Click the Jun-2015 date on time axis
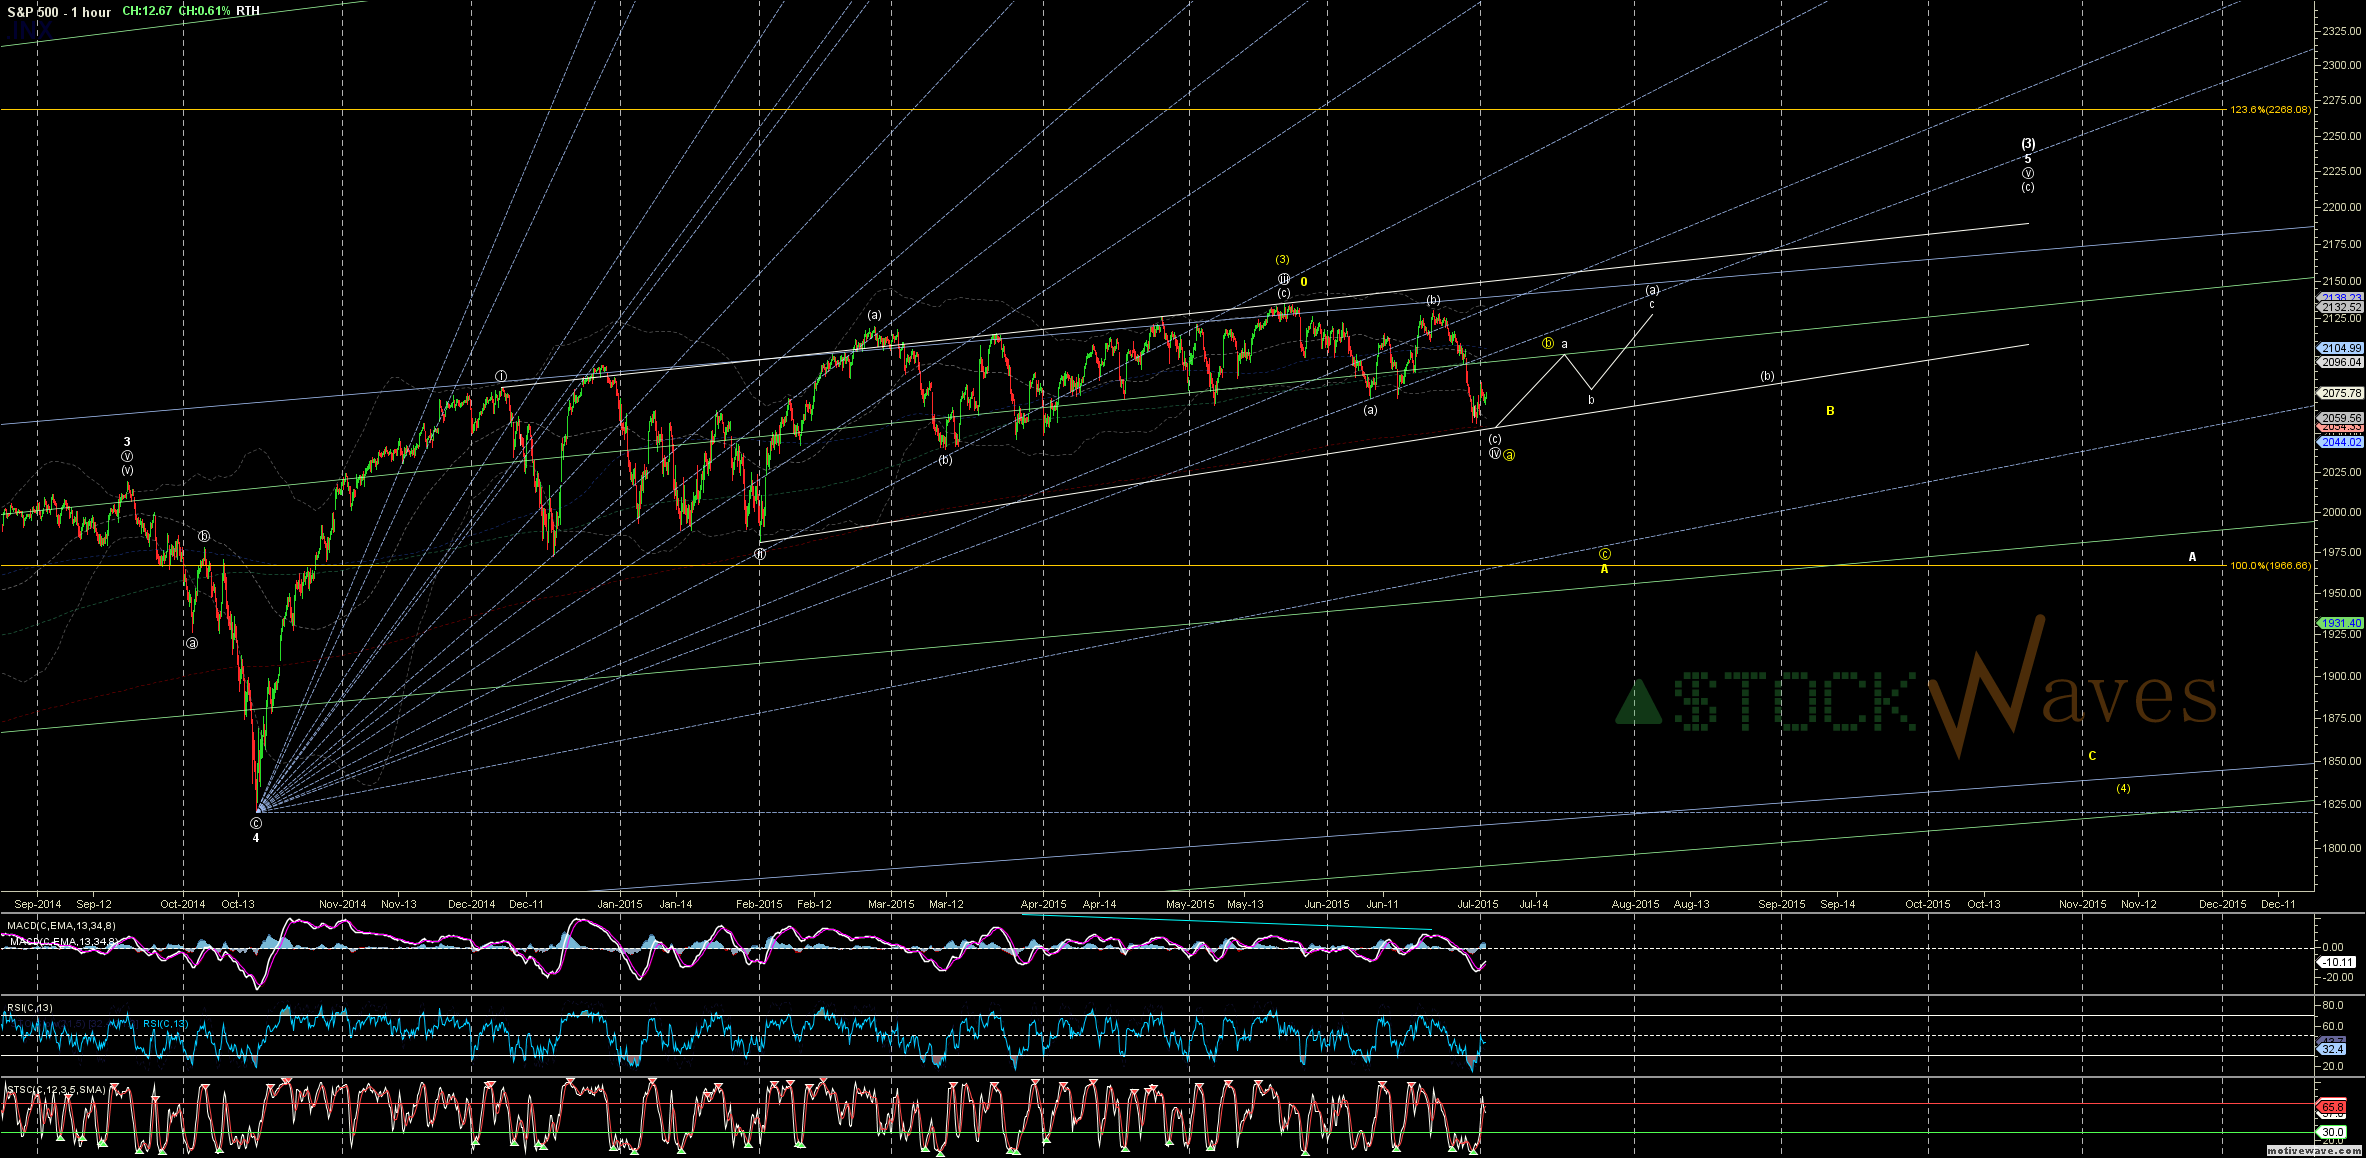This screenshot has width=2366, height=1158. (x=1327, y=904)
